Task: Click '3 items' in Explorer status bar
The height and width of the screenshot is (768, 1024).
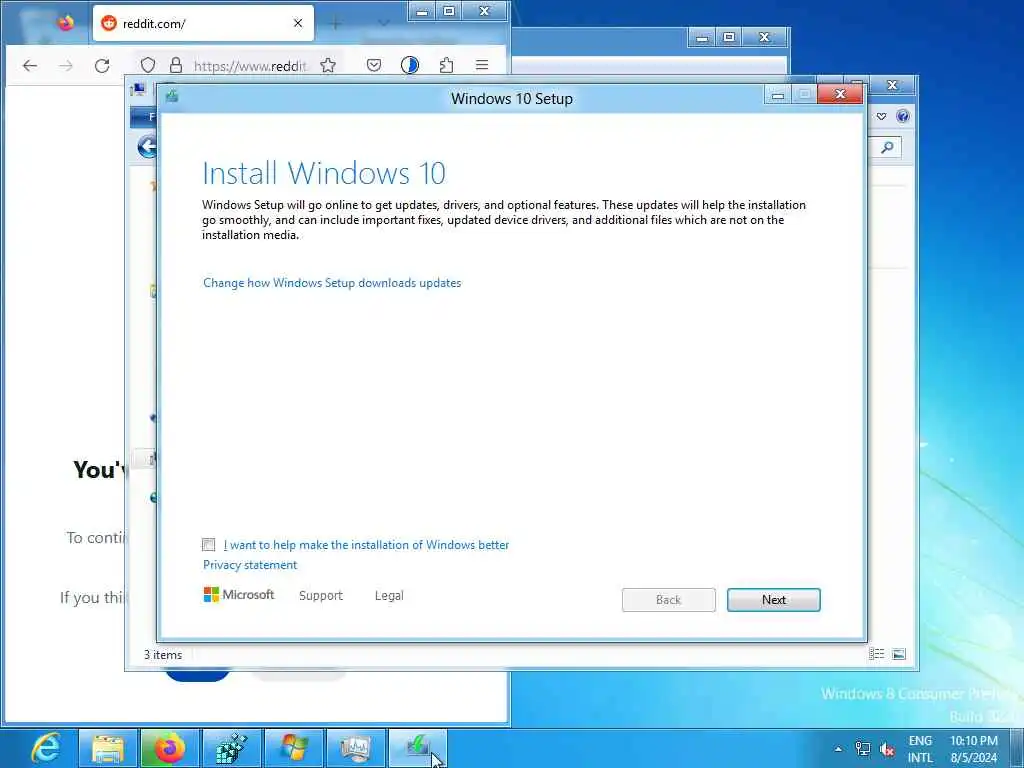Action: point(163,654)
